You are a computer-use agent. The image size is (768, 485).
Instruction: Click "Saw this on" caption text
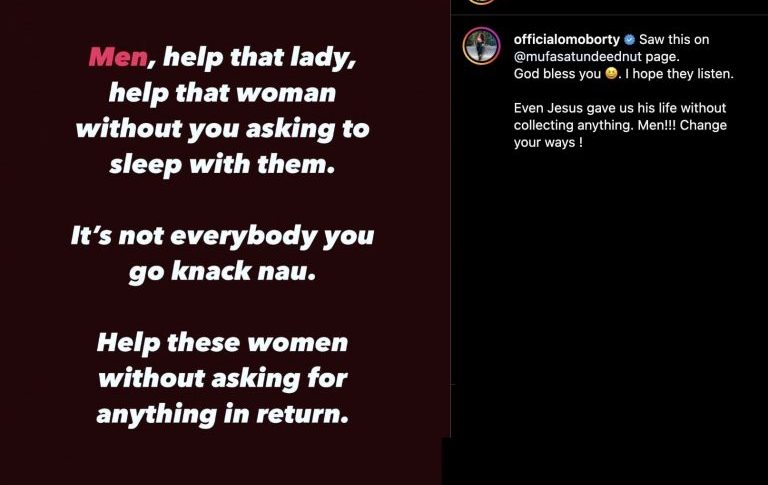coord(674,40)
